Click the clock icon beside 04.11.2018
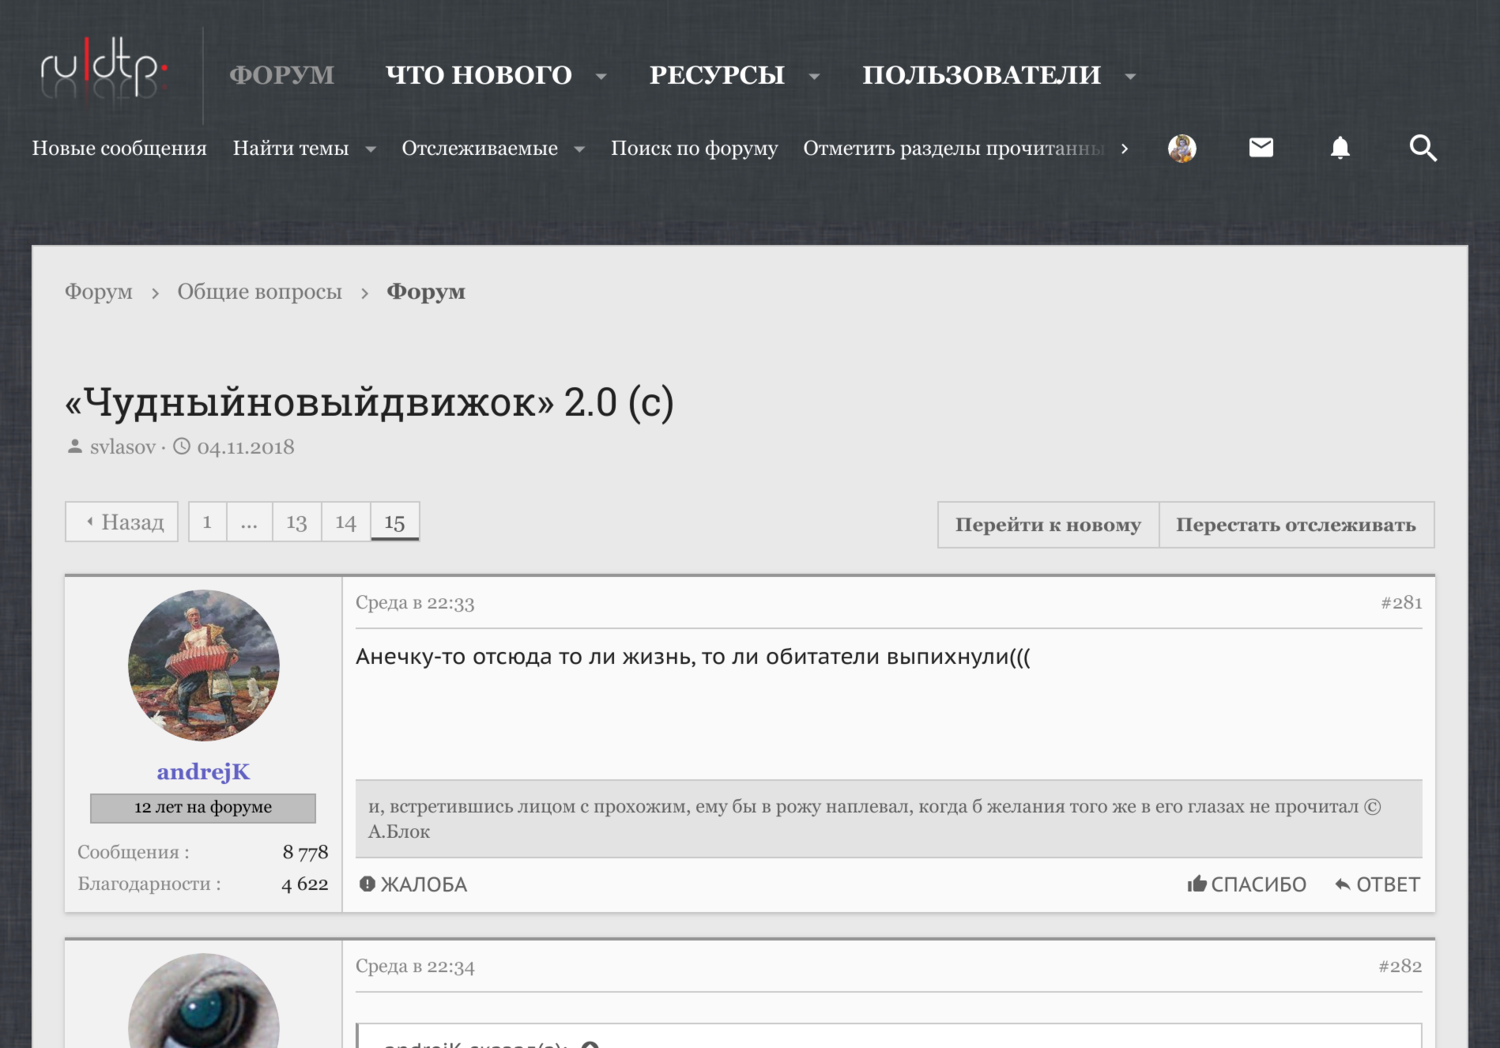The width and height of the screenshot is (1500, 1048). (182, 446)
